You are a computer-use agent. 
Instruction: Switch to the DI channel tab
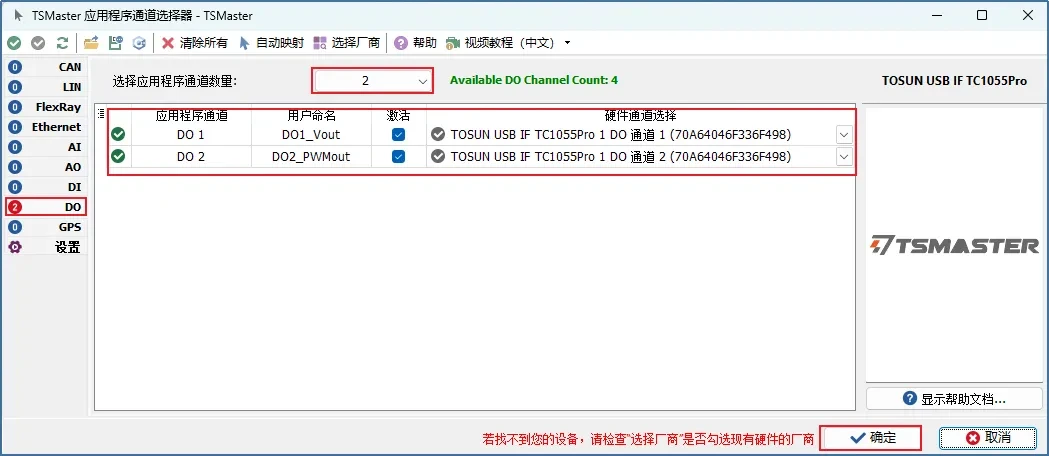coord(45,187)
